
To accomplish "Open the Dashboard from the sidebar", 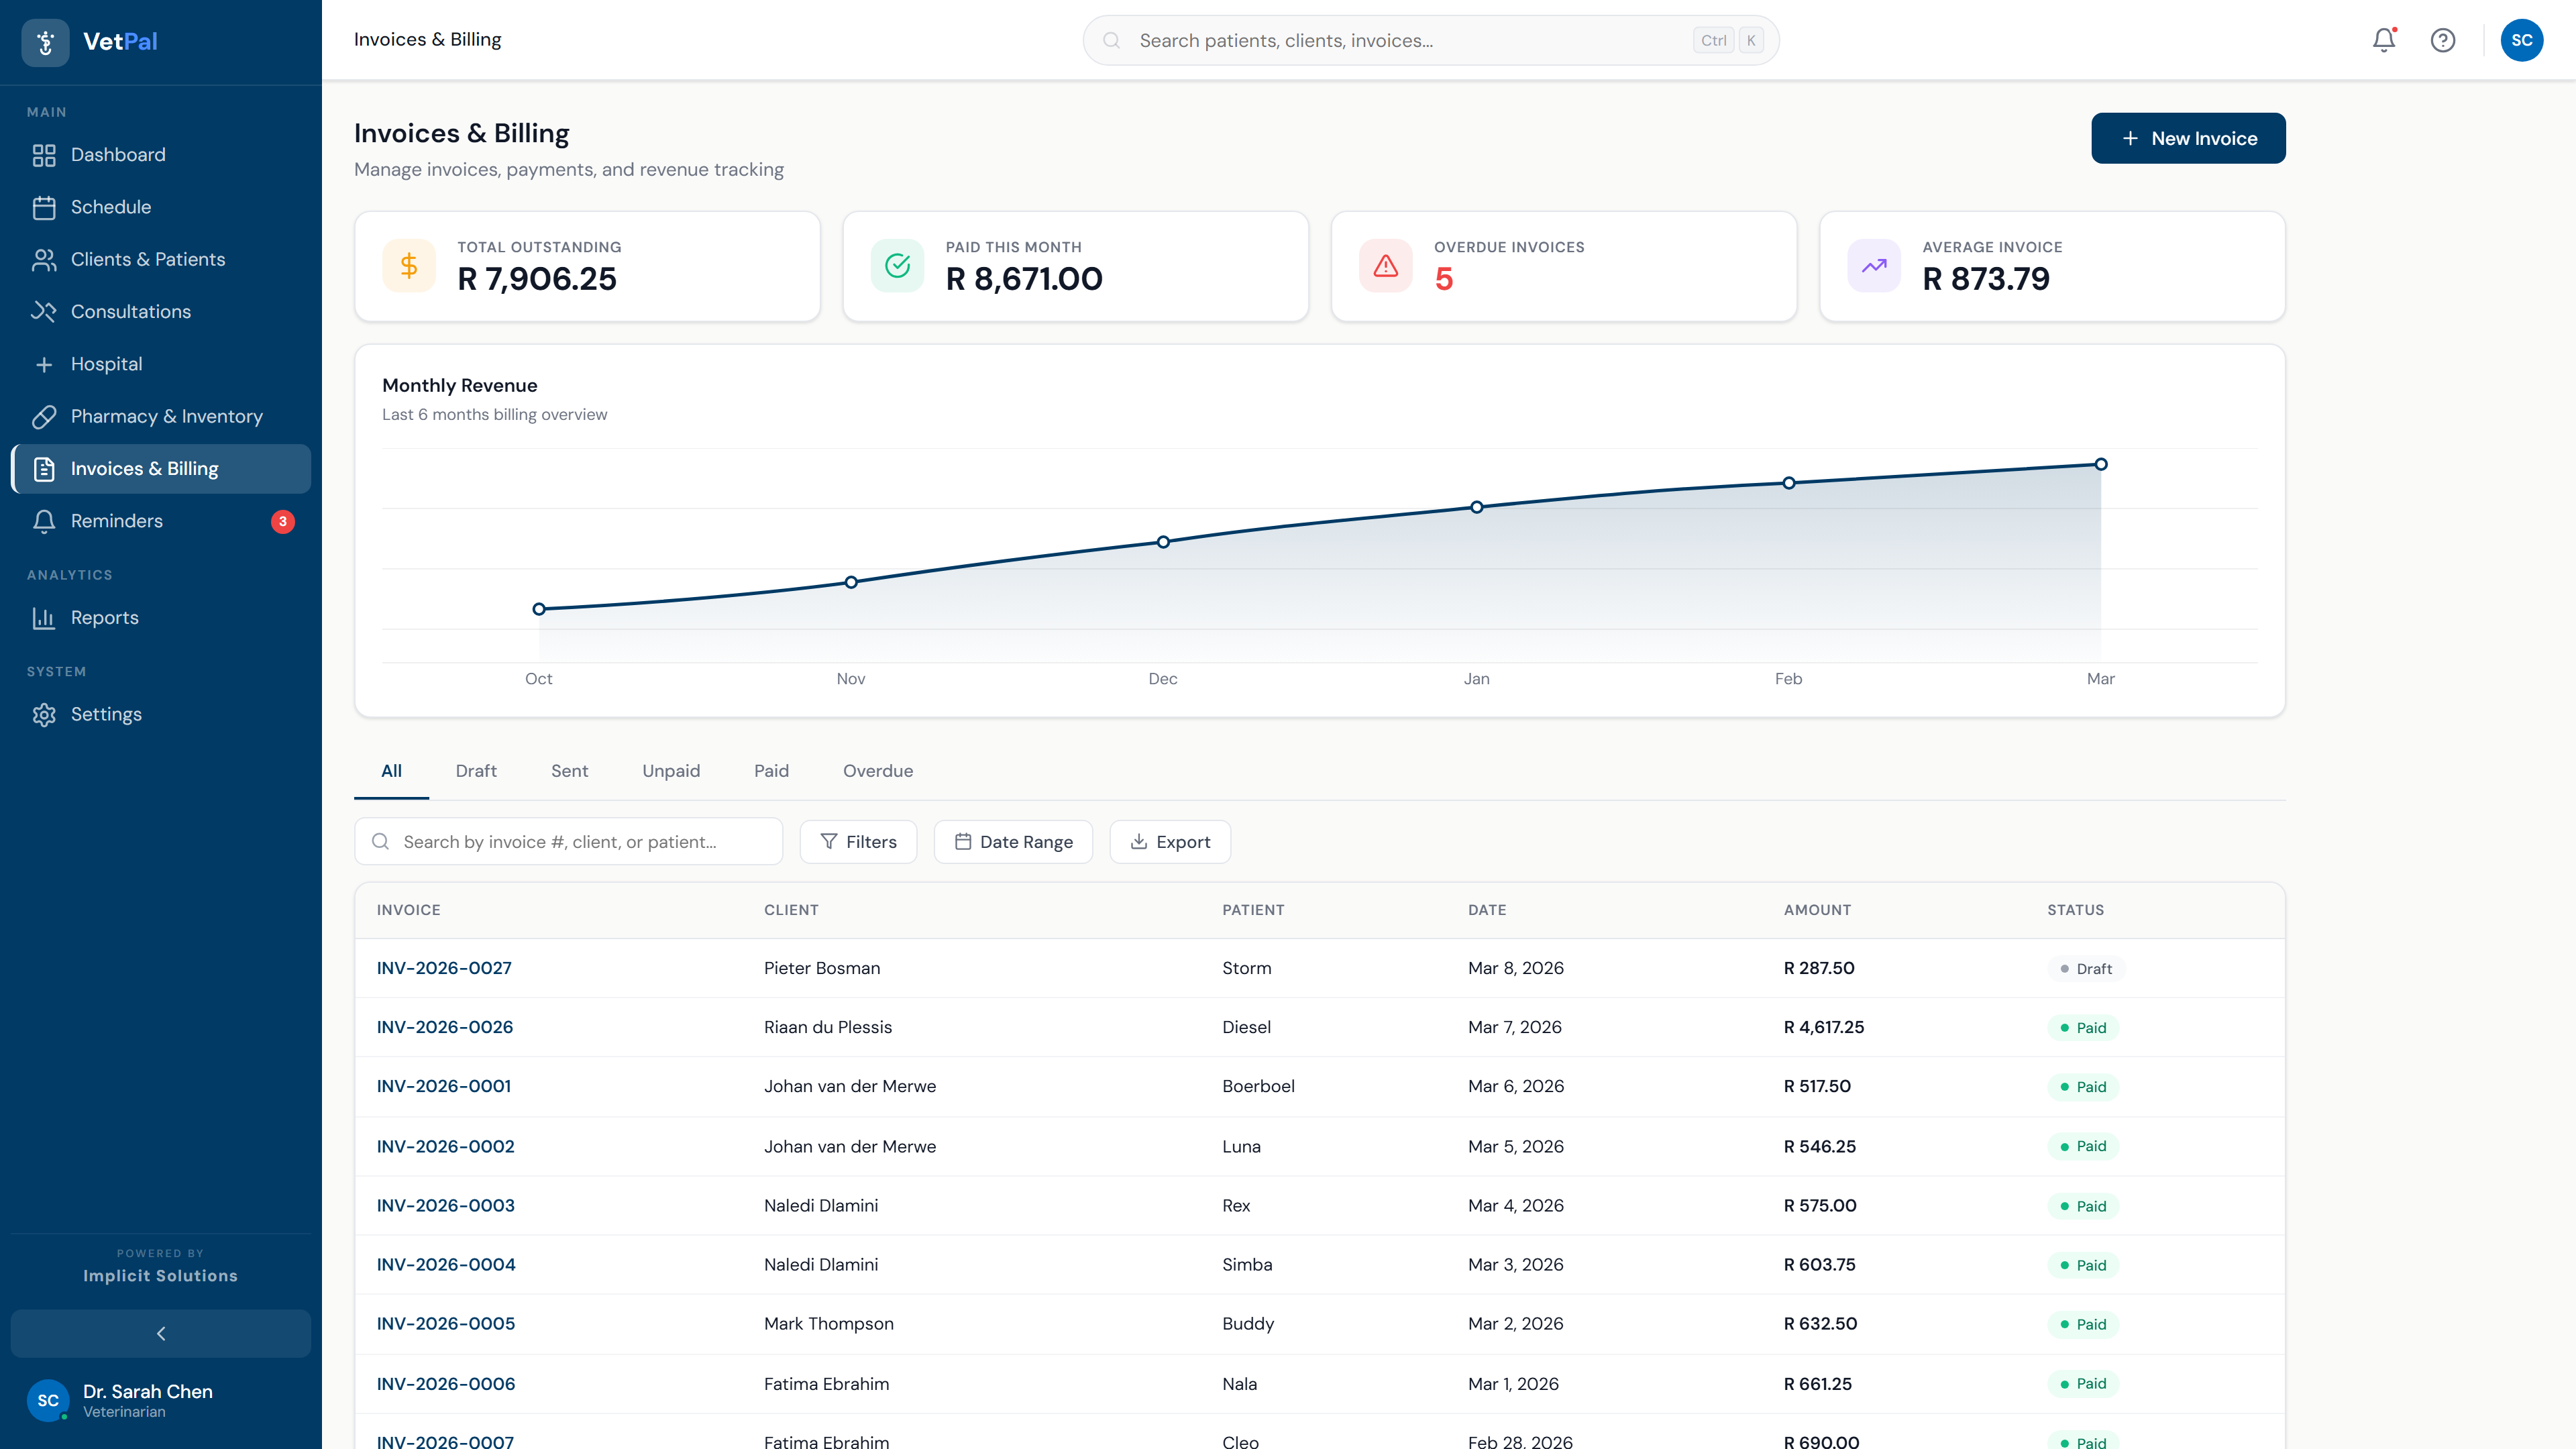I will pos(117,155).
